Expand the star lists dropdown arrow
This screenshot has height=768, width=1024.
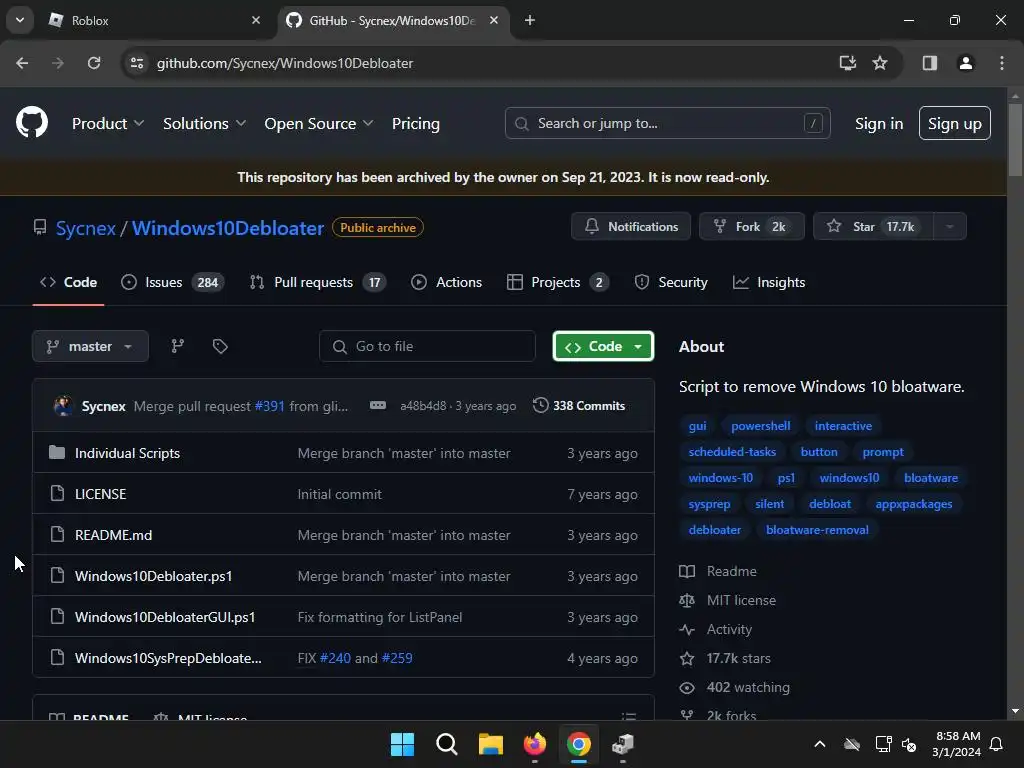950,227
